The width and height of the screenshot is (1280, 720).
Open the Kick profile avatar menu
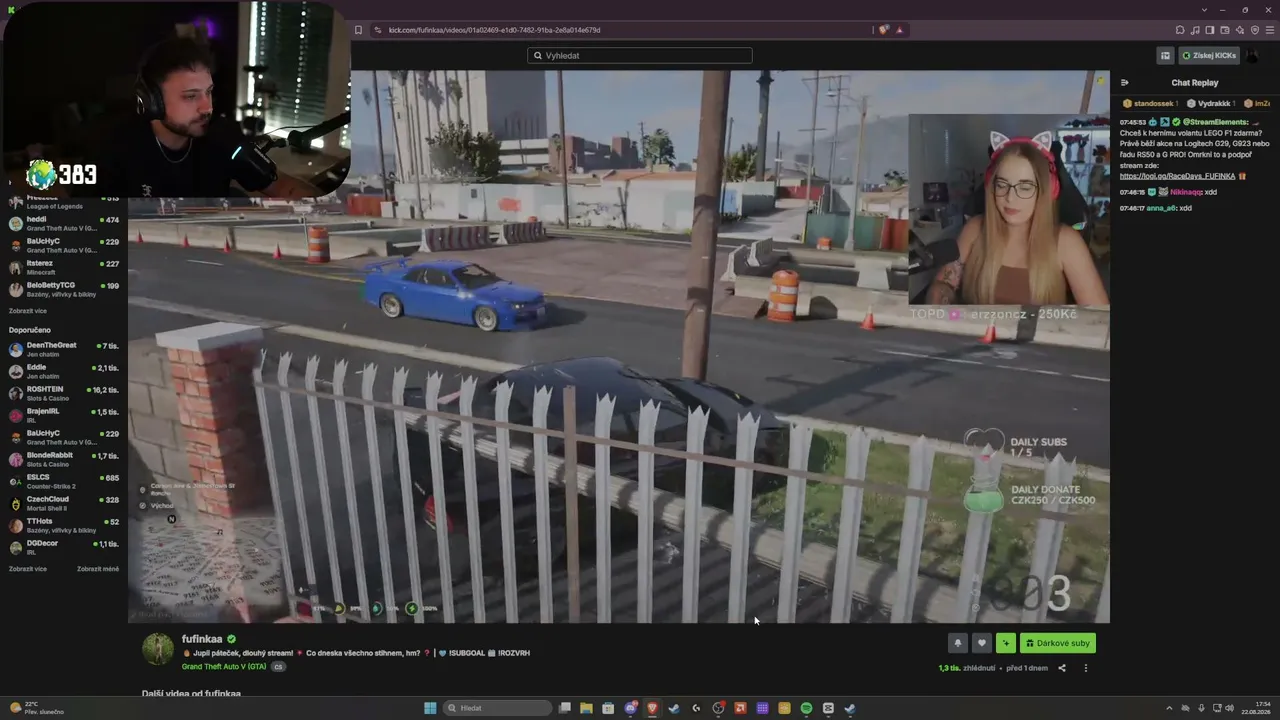click(x=1254, y=56)
